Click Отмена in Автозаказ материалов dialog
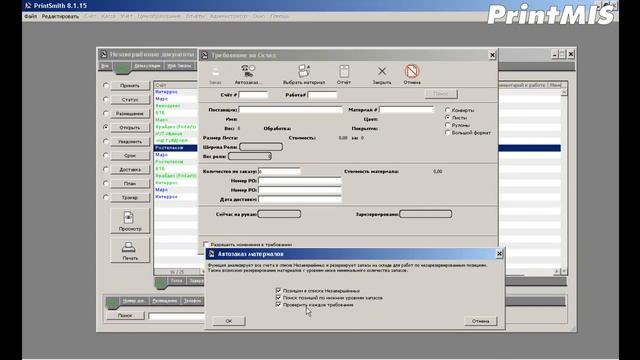The height and width of the screenshot is (360, 640). [x=480, y=321]
